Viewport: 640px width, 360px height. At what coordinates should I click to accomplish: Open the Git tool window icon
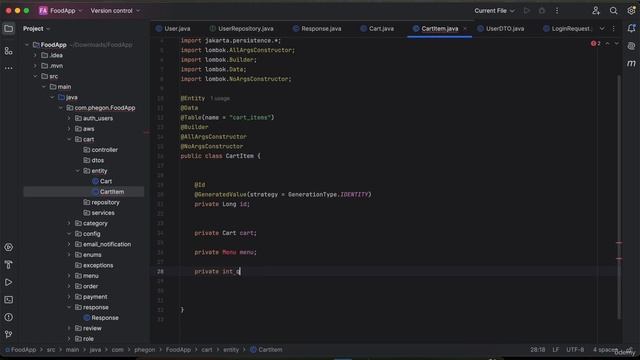8,334
